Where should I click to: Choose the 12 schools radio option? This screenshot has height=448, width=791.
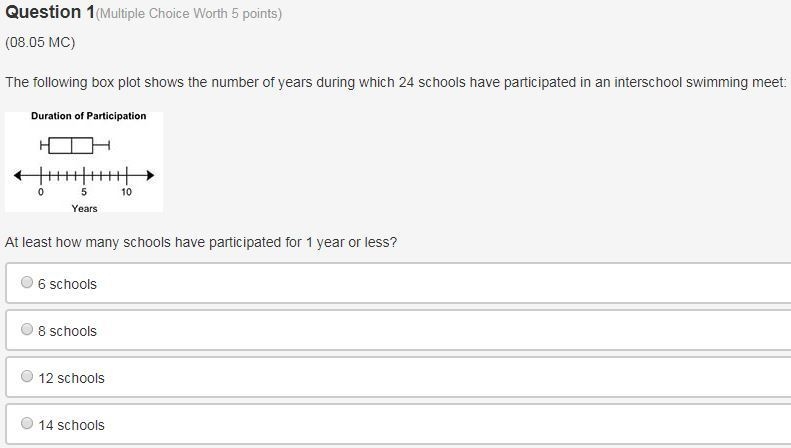tap(27, 376)
